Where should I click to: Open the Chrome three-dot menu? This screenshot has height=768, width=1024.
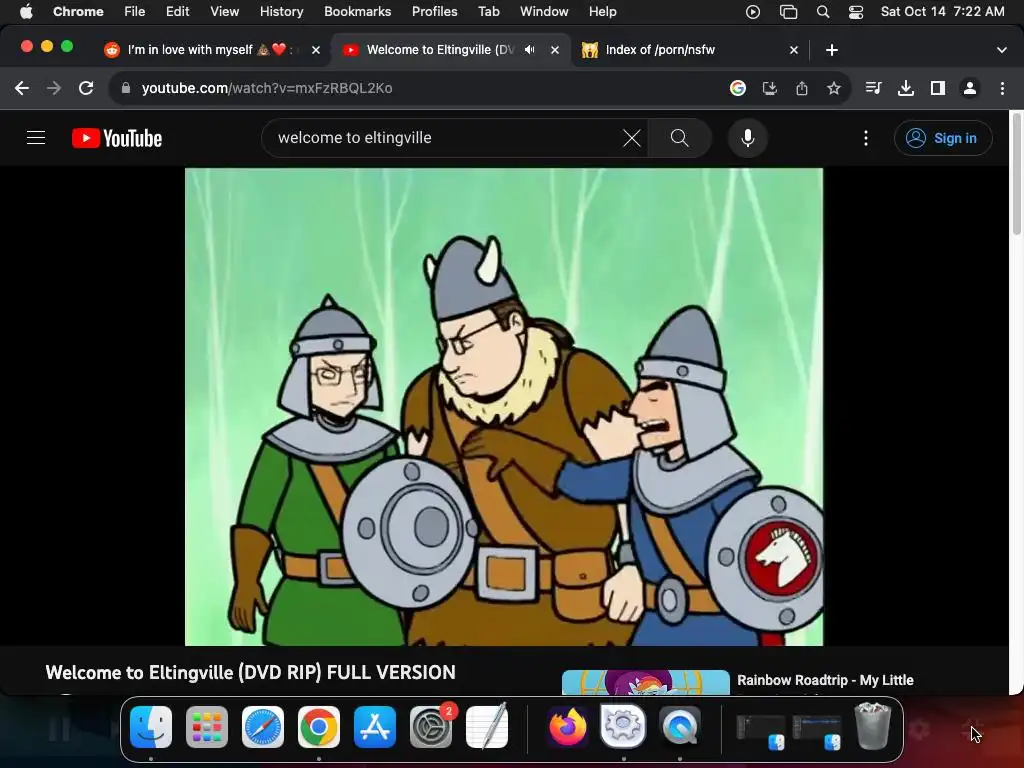pyautogui.click(x=1002, y=88)
